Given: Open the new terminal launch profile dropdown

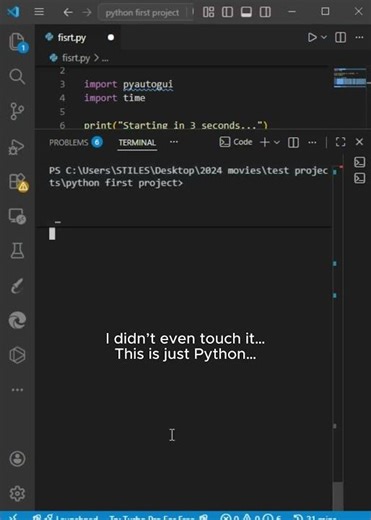Looking at the screenshot, I should pos(277,142).
